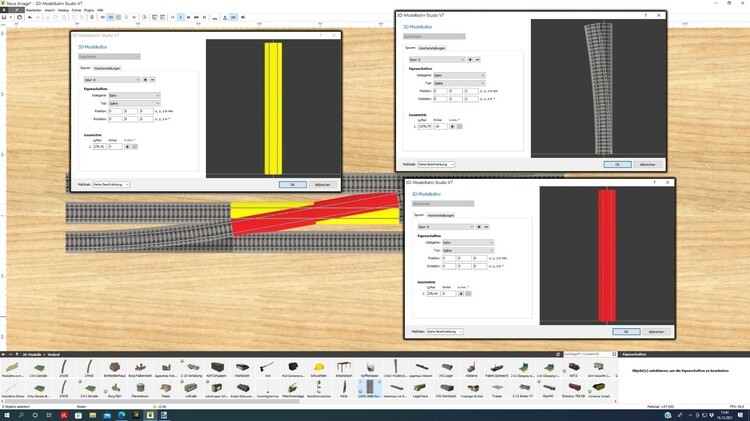The image size is (750, 421).
Task: Click the publish globe icon in the toolbar
Action: [19, 17]
